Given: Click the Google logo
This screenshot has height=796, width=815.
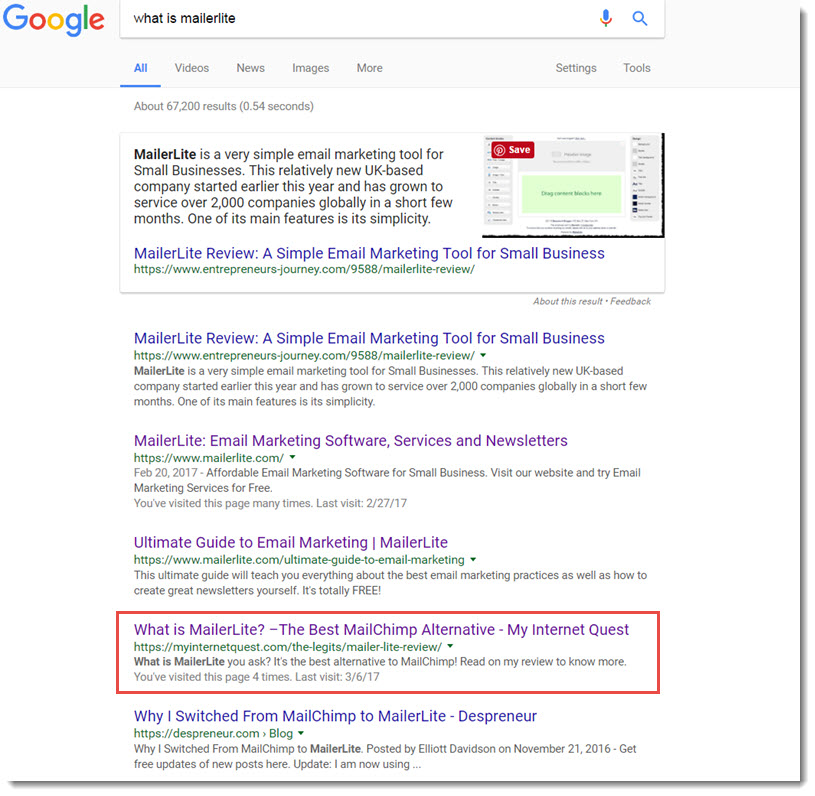Looking at the screenshot, I should pyautogui.click(x=54, y=19).
